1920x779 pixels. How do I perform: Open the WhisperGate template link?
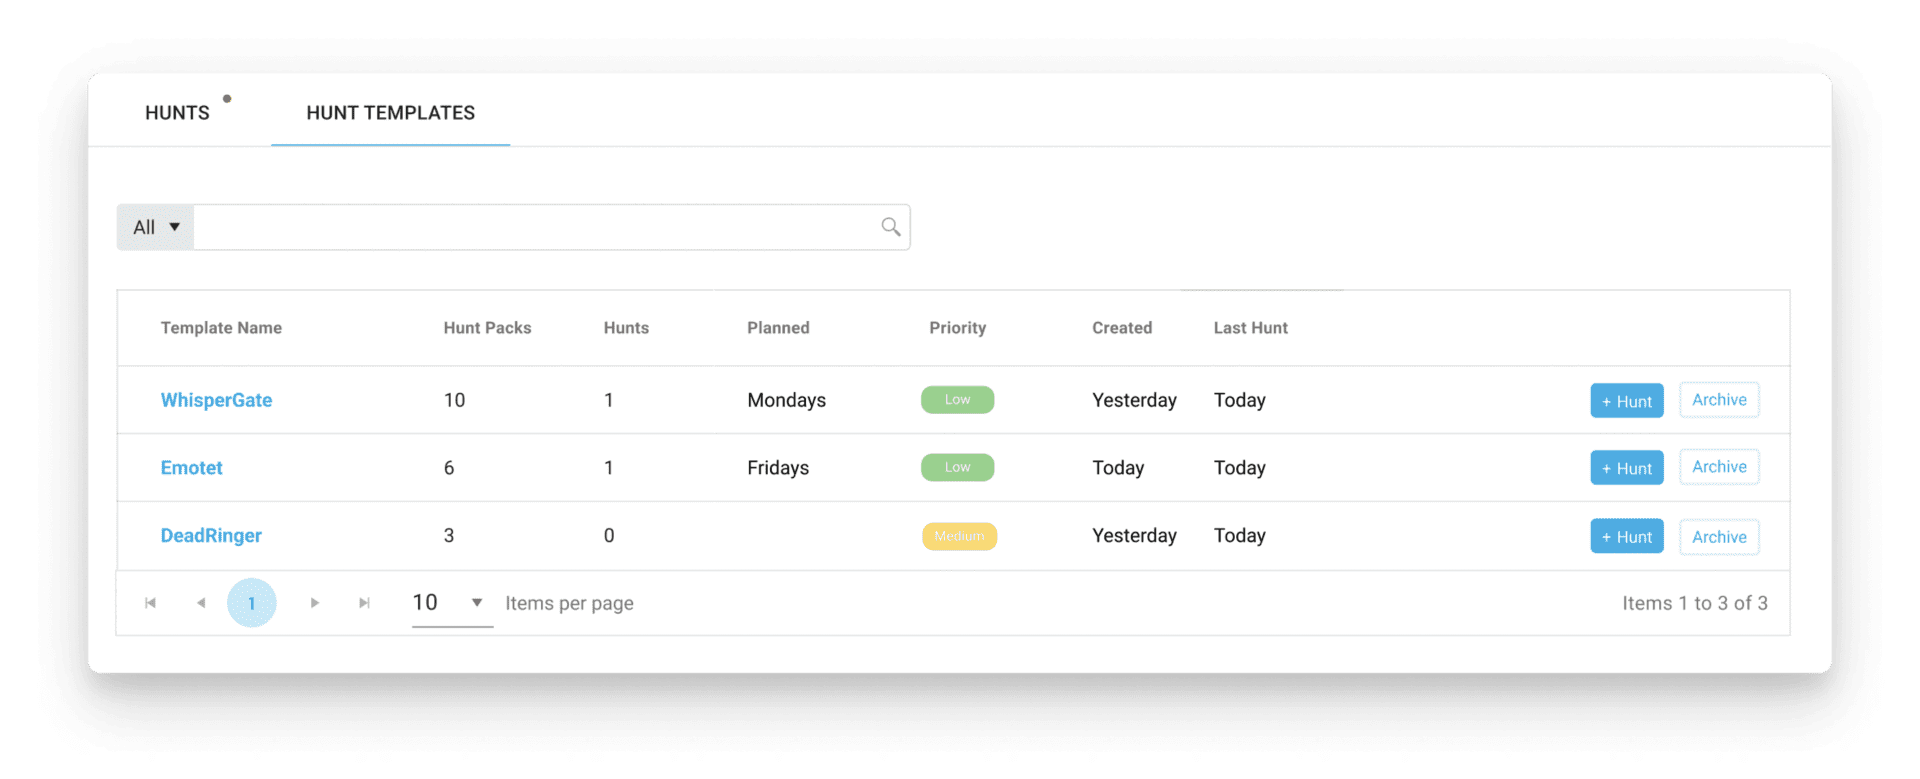[216, 400]
